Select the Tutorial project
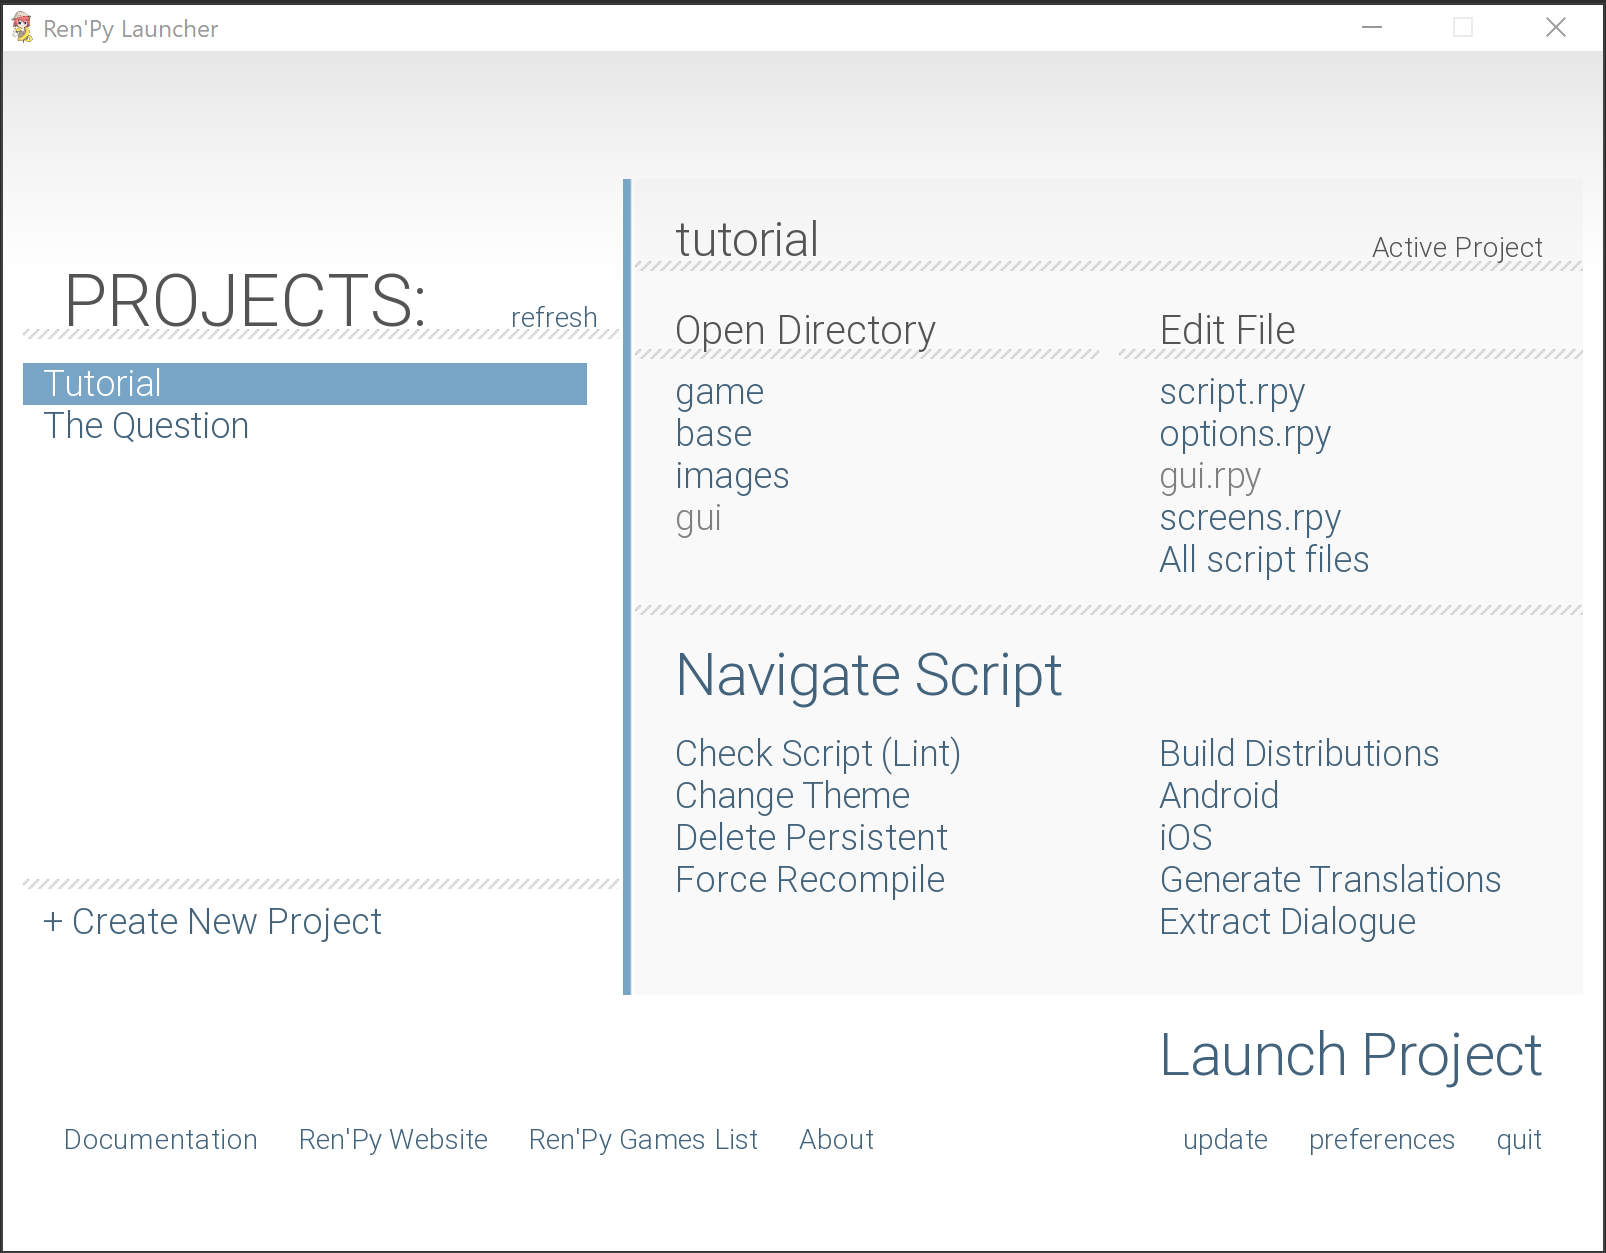 [x=102, y=383]
